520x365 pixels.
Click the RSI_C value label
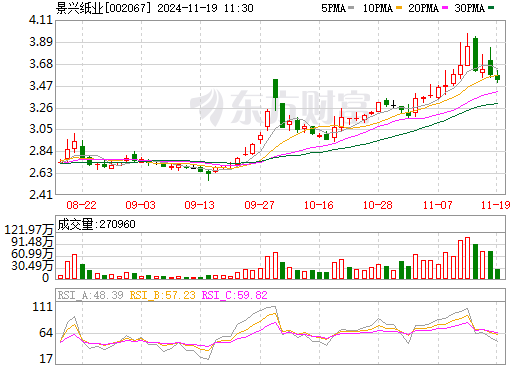(235, 295)
